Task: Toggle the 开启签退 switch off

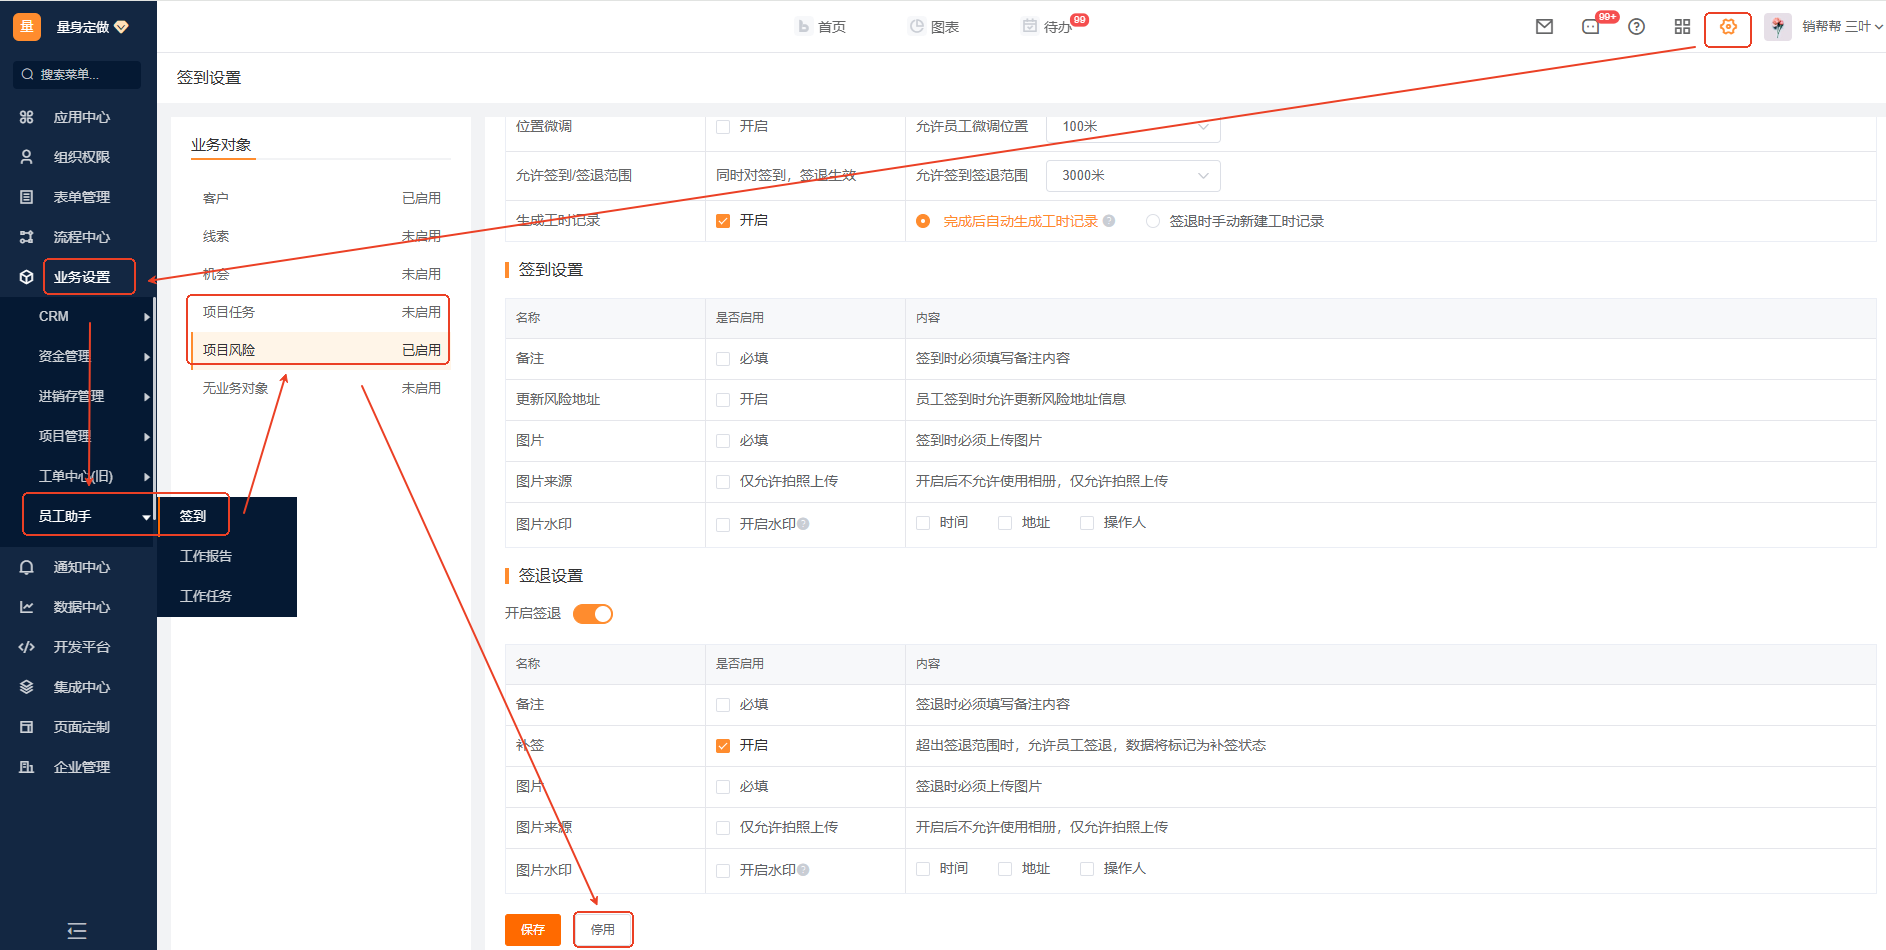Action: [593, 614]
